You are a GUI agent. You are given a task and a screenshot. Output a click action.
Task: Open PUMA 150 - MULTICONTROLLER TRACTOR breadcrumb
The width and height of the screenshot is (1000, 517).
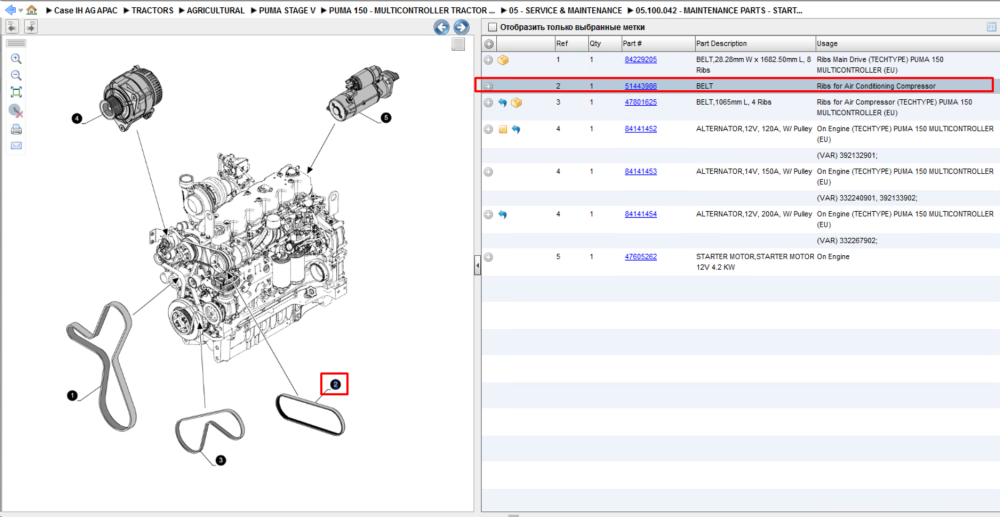click(x=411, y=11)
